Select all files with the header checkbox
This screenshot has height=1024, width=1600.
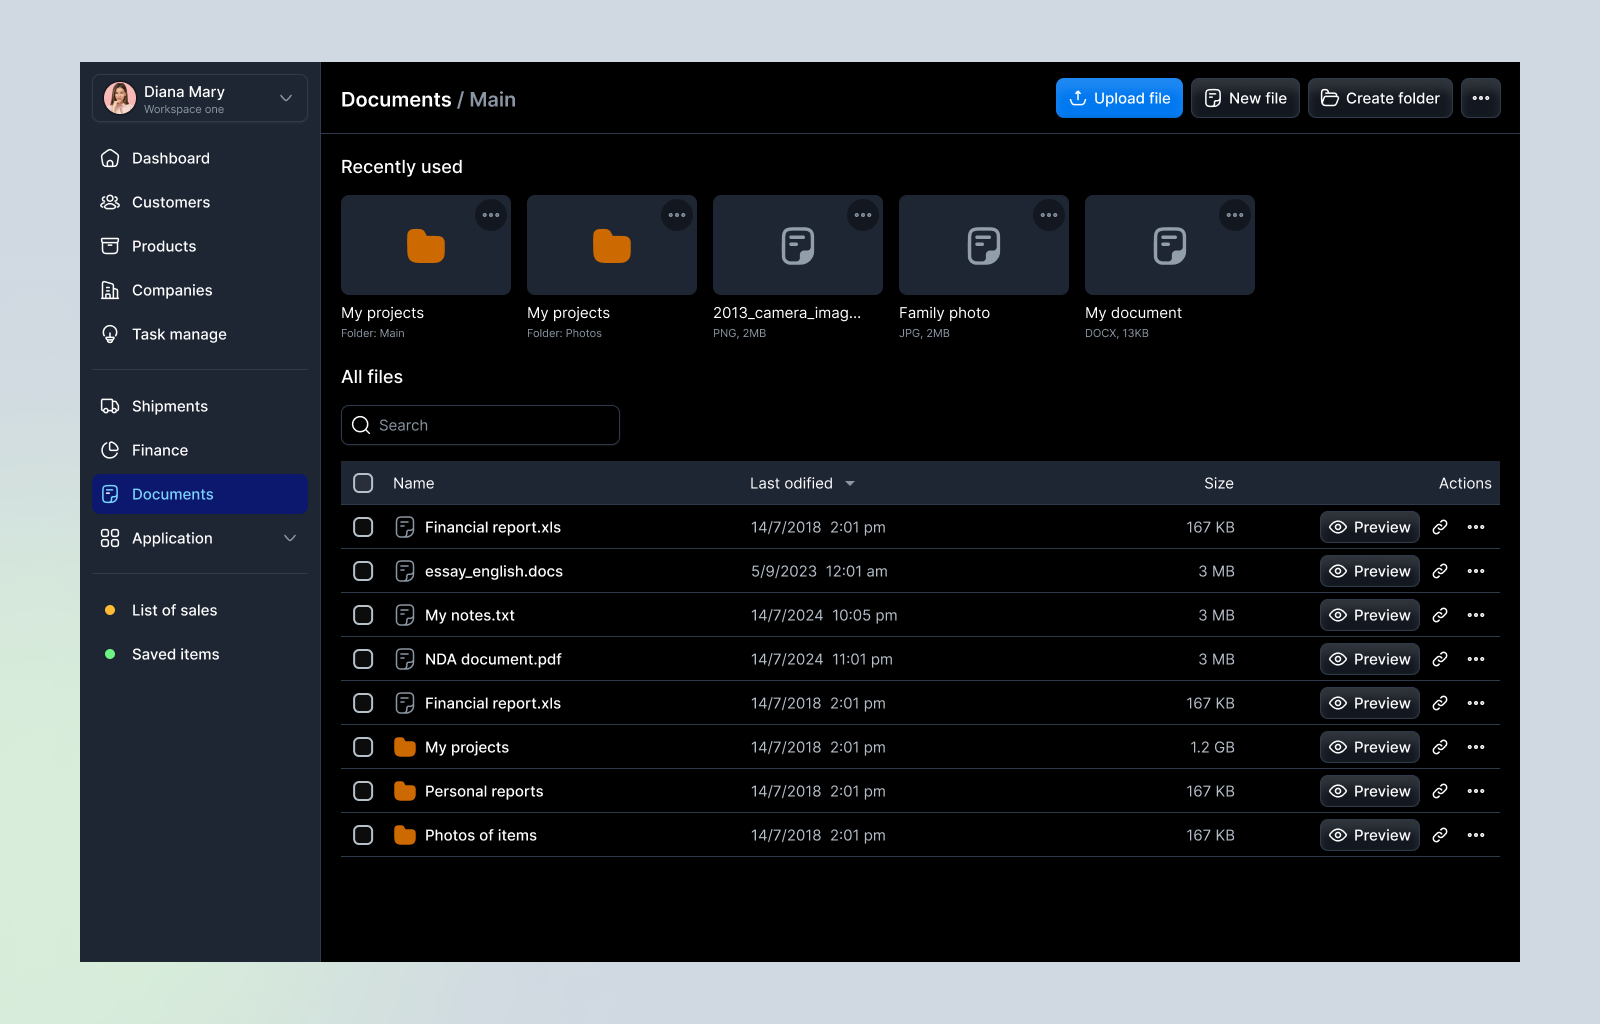click(x=363, y=483)
